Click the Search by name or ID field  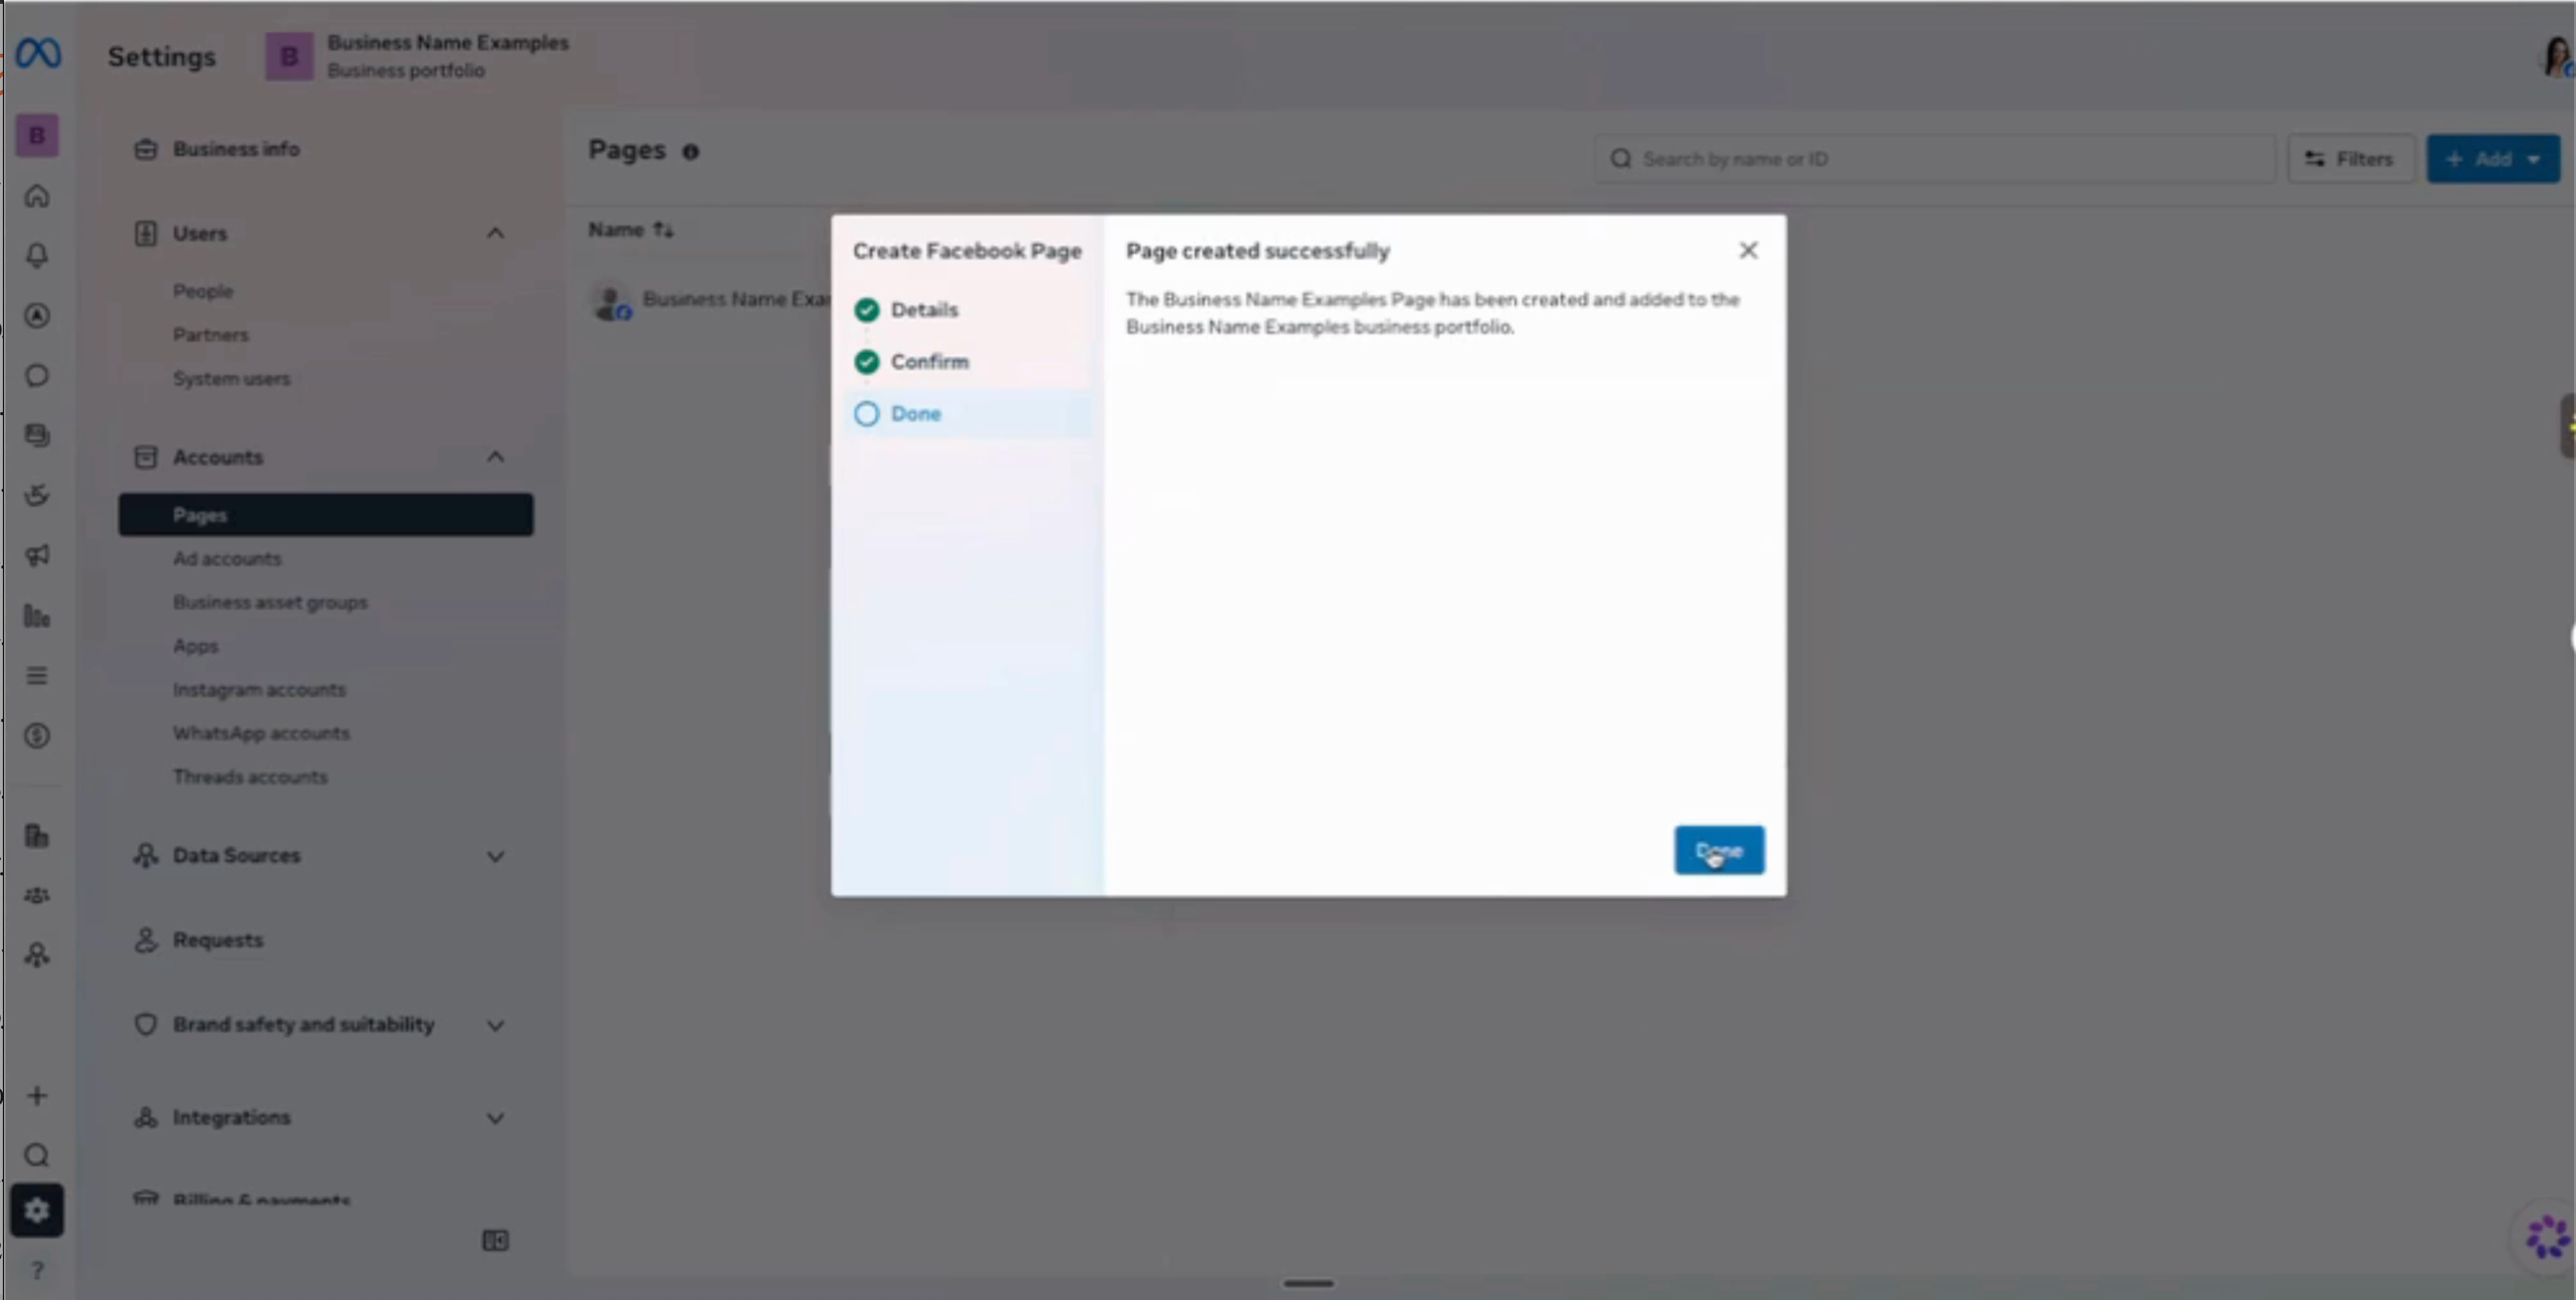tap(1934, 159)
